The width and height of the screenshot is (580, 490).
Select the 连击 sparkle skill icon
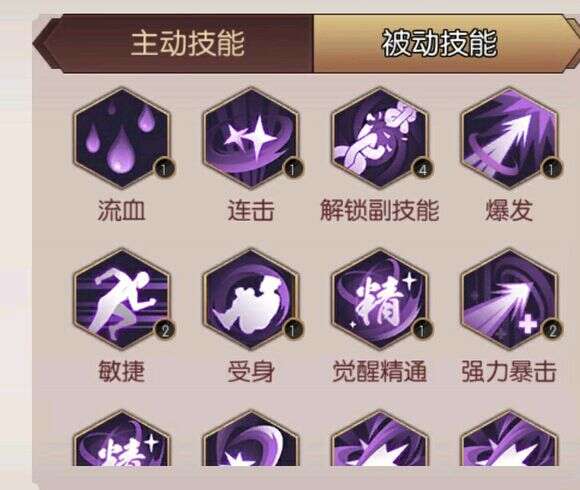coord(251,138)
